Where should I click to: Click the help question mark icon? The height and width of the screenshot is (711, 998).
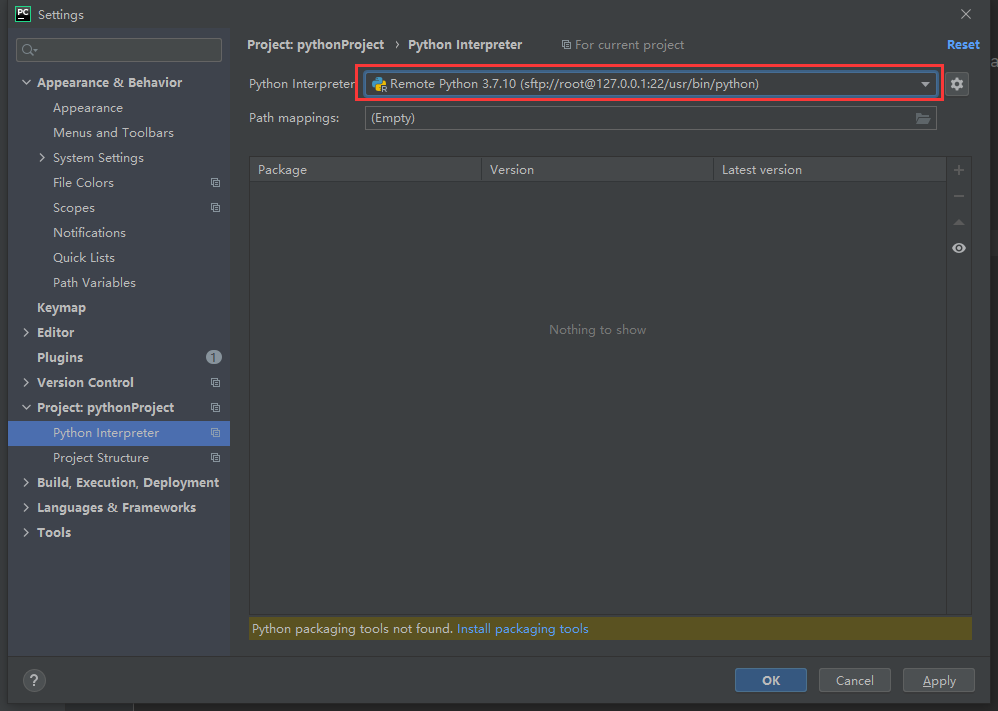[x=34, y=681]
